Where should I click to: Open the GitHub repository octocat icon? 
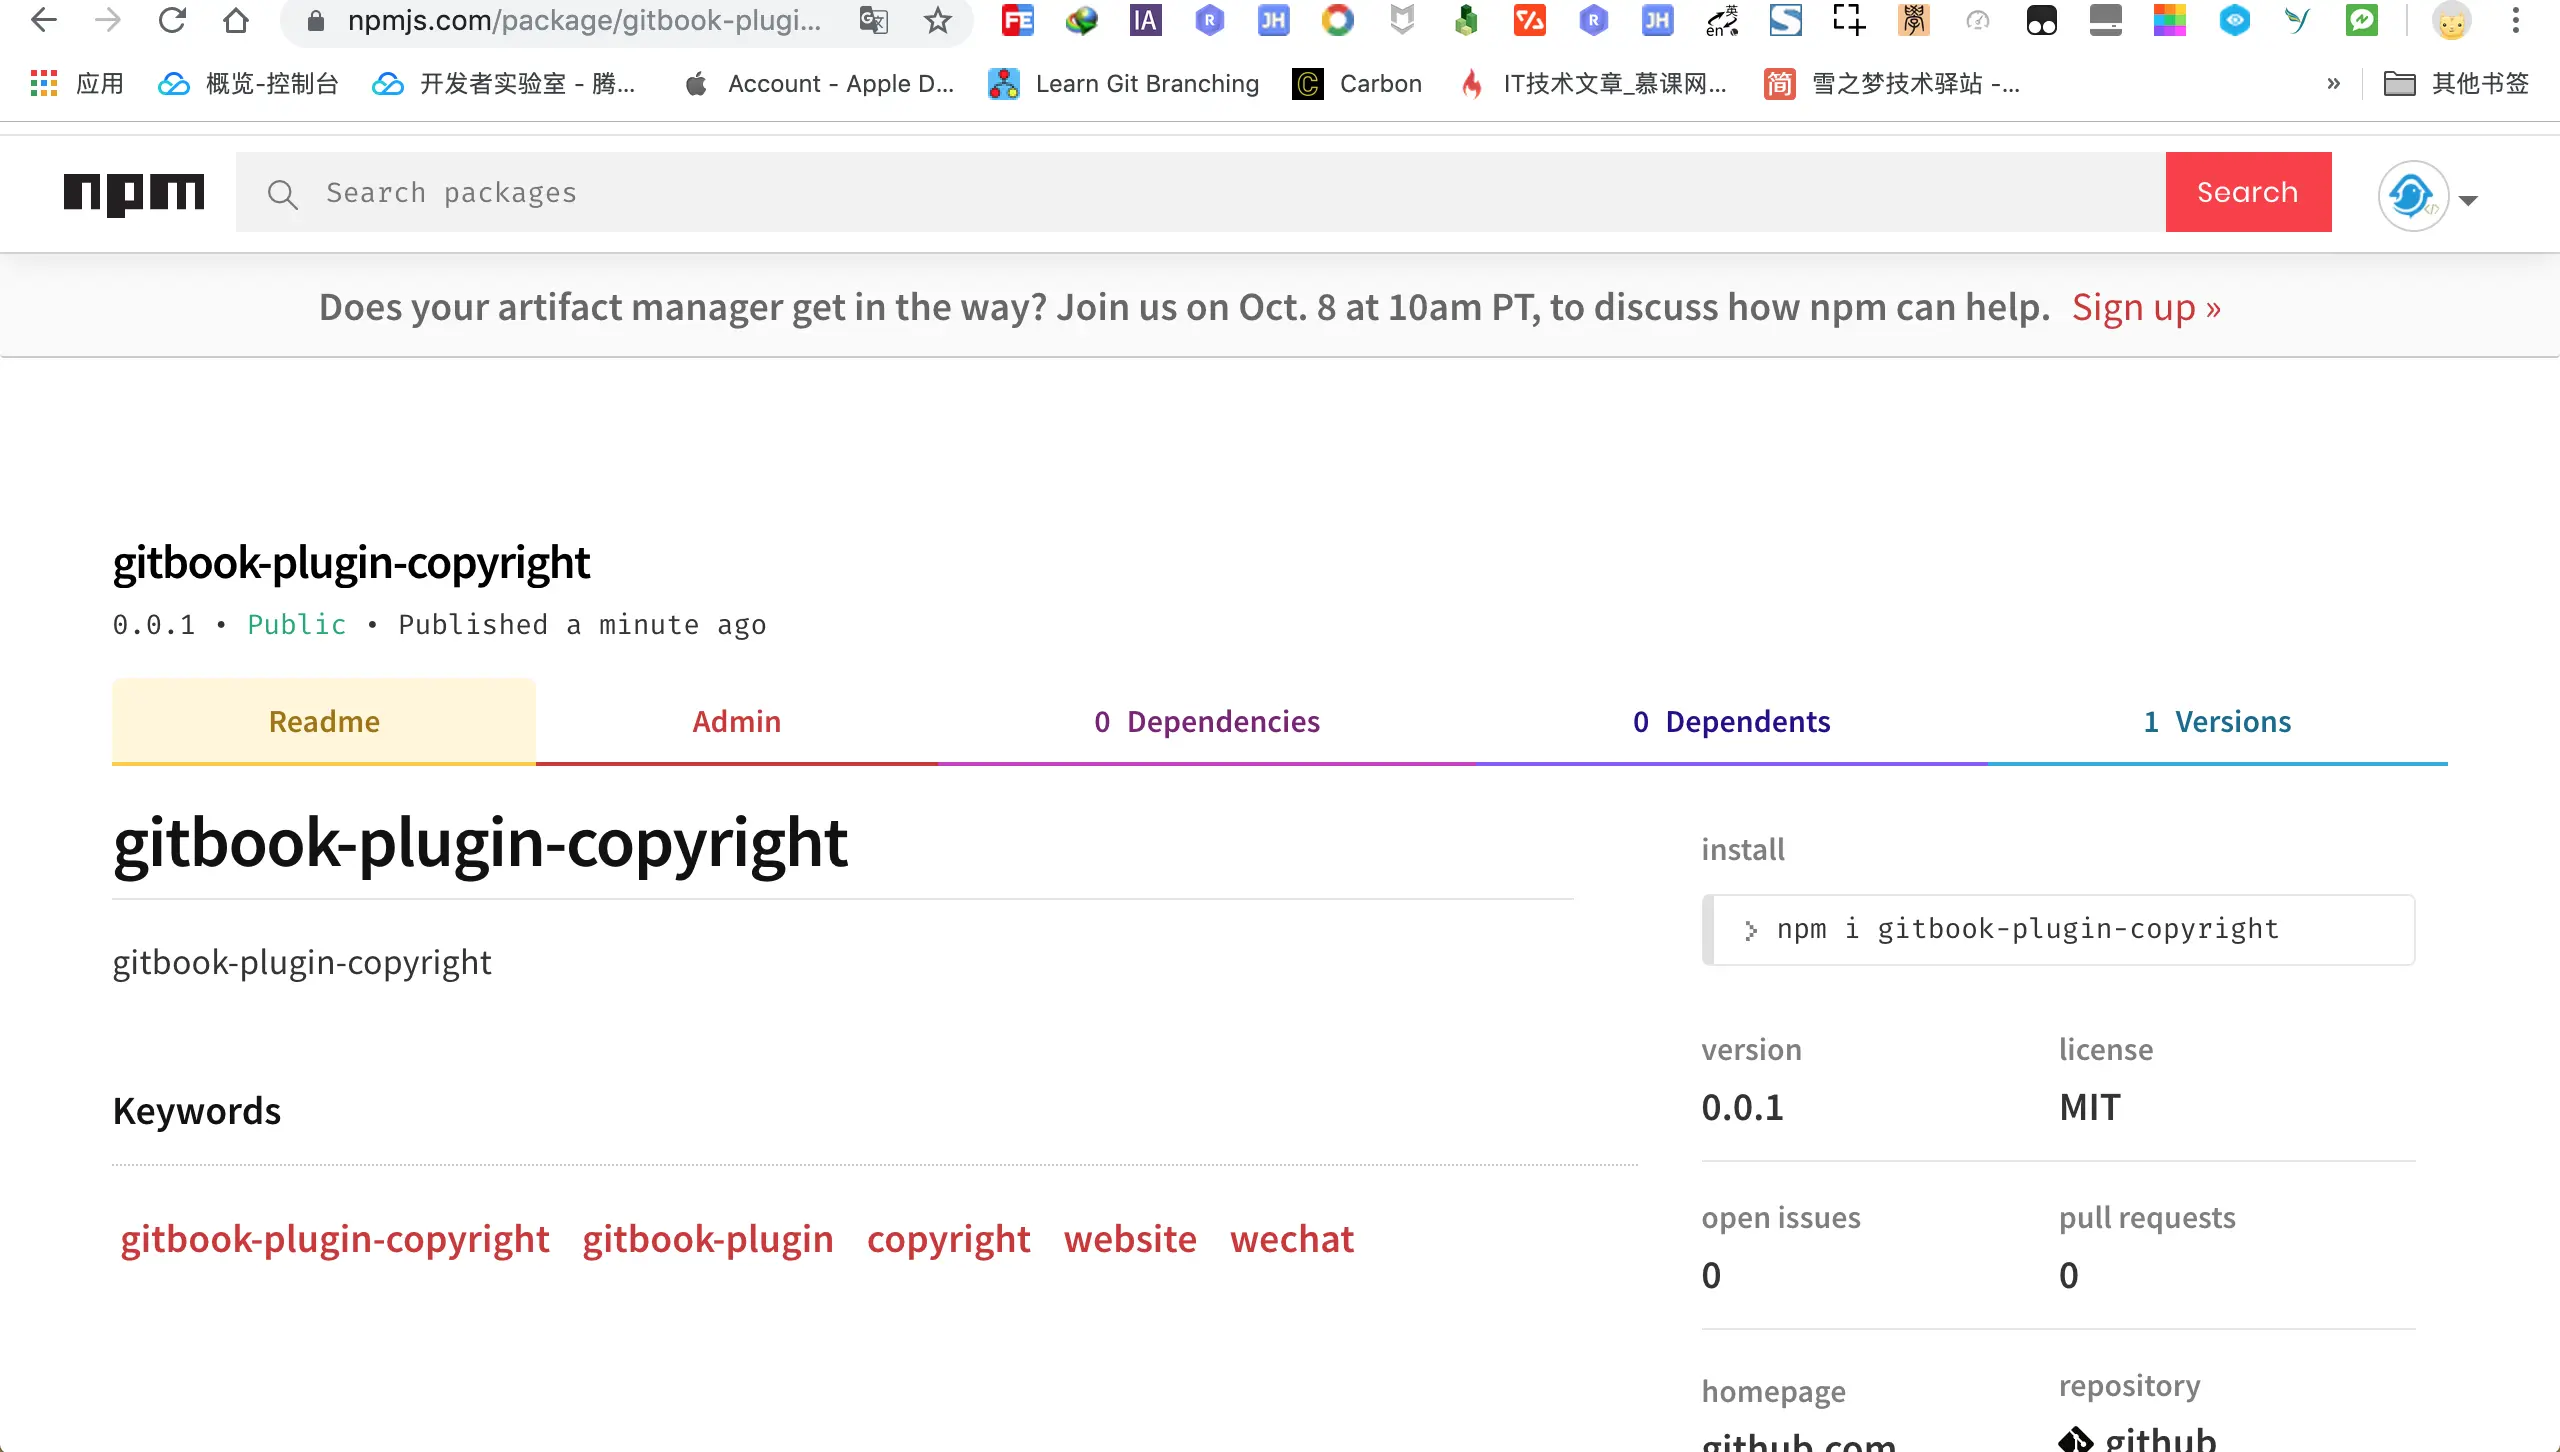click(x=2078, y=1440)
